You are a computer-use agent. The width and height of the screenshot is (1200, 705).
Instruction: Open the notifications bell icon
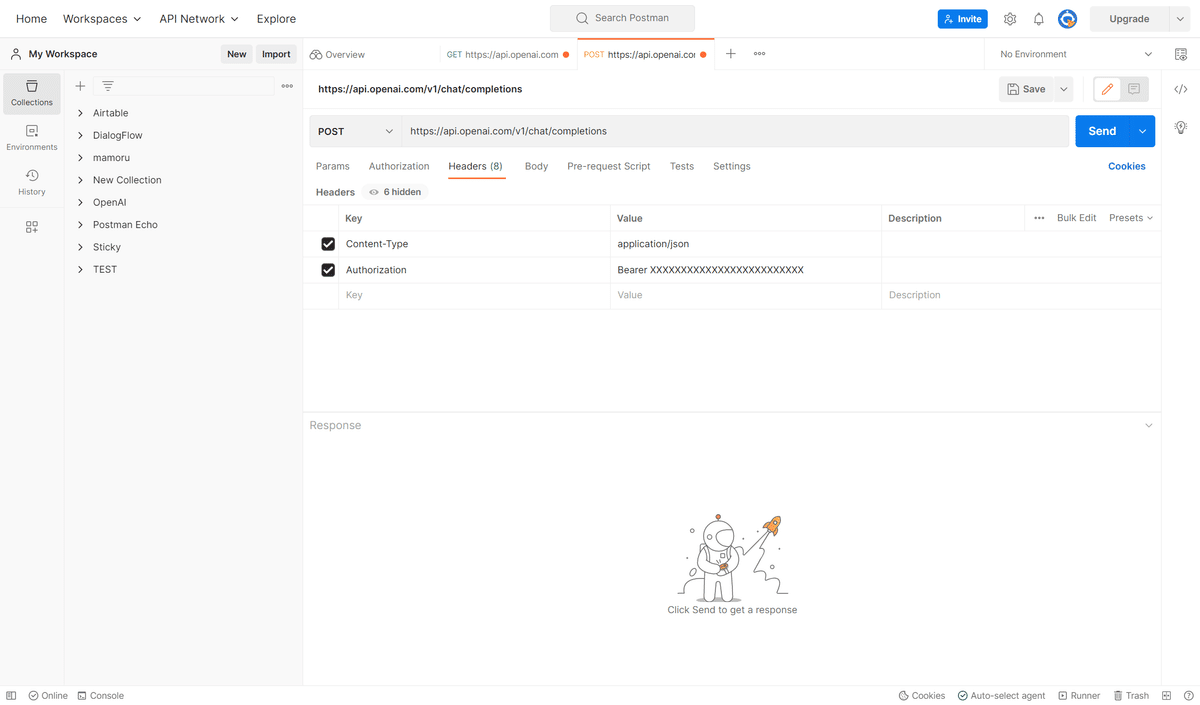click(x=1039, y=19)
